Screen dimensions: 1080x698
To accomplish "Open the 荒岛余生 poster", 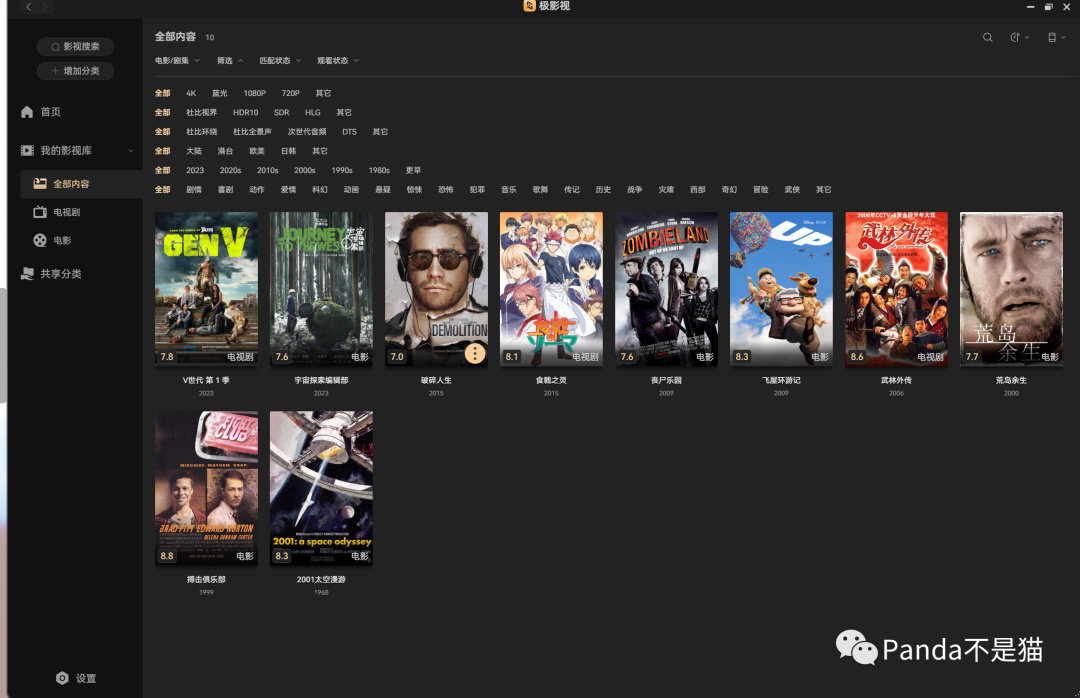I will point(1011,289).
